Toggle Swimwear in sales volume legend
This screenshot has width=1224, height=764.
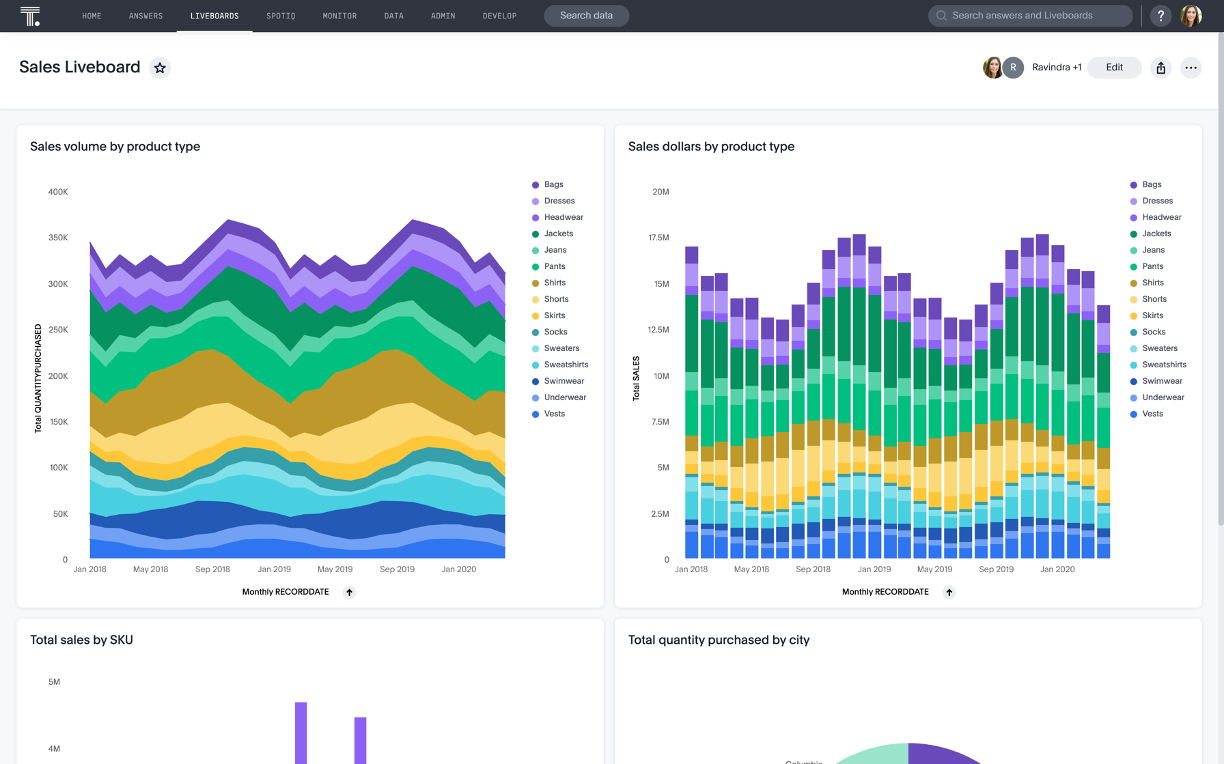click(x=558, y=381)
